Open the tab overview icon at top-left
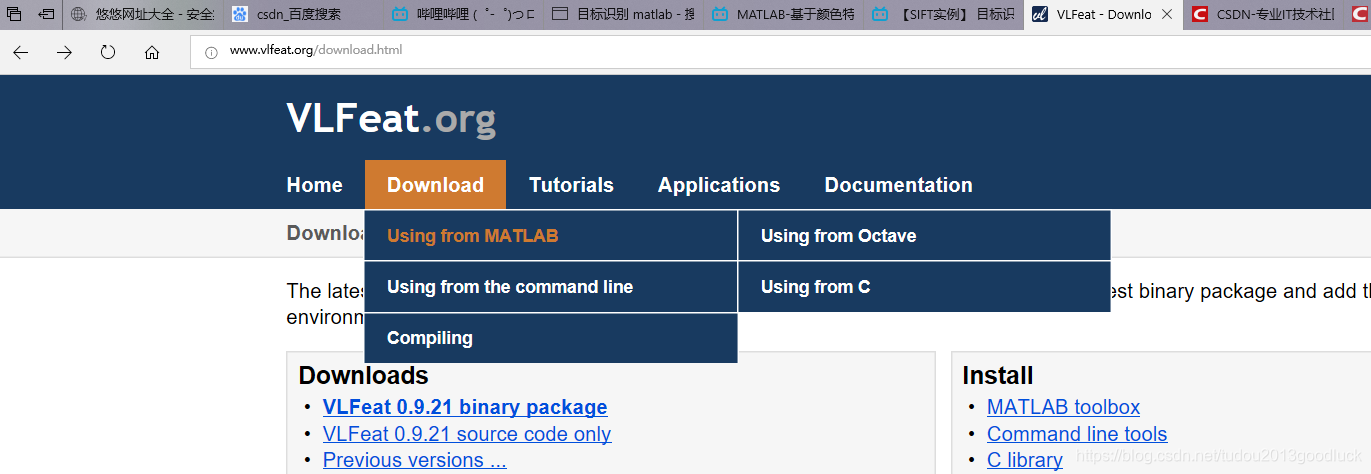 (14, 14)
